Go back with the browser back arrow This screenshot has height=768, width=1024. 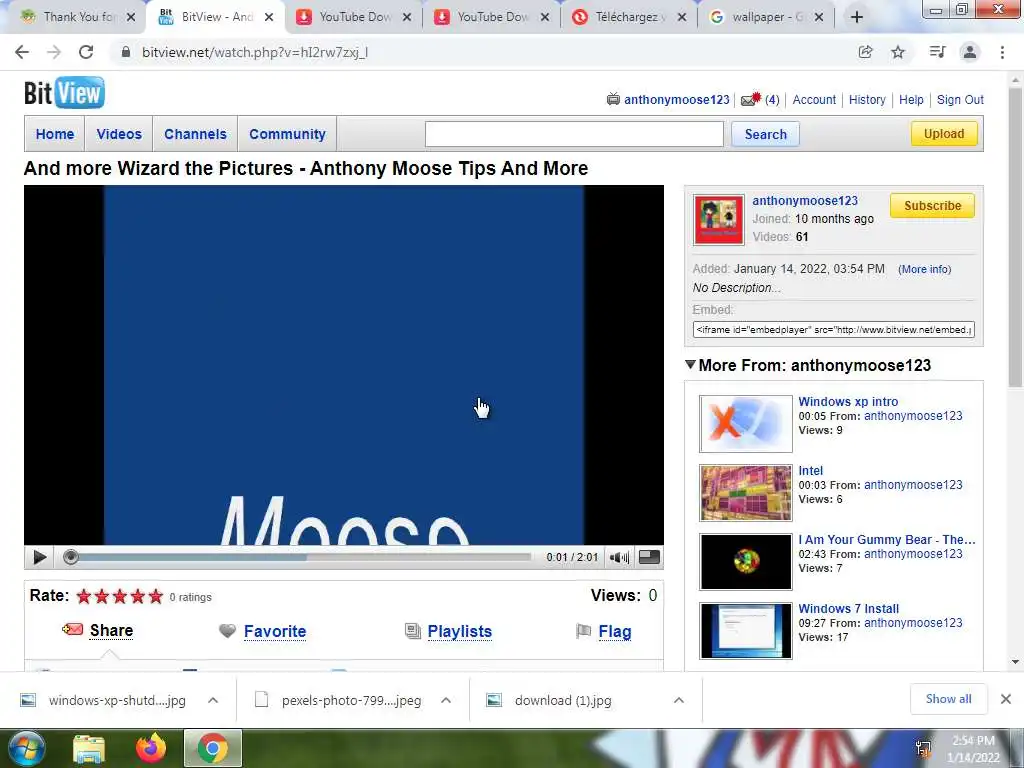tap(22, 52)
